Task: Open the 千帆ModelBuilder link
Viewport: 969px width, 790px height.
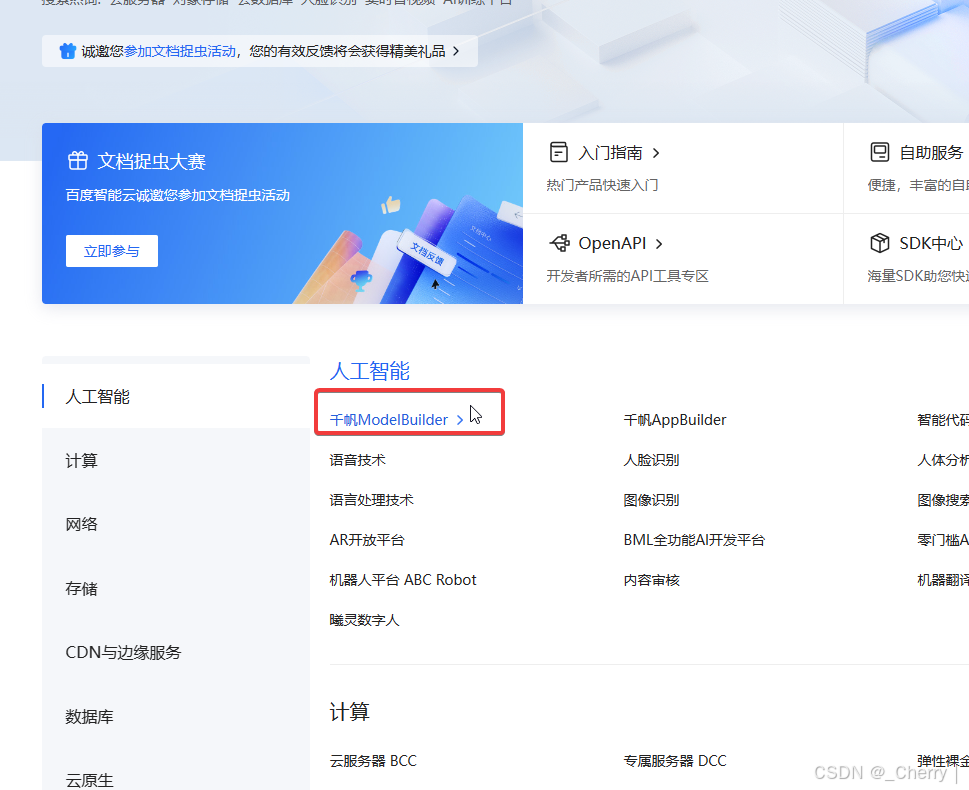Action: click(389, 420)
